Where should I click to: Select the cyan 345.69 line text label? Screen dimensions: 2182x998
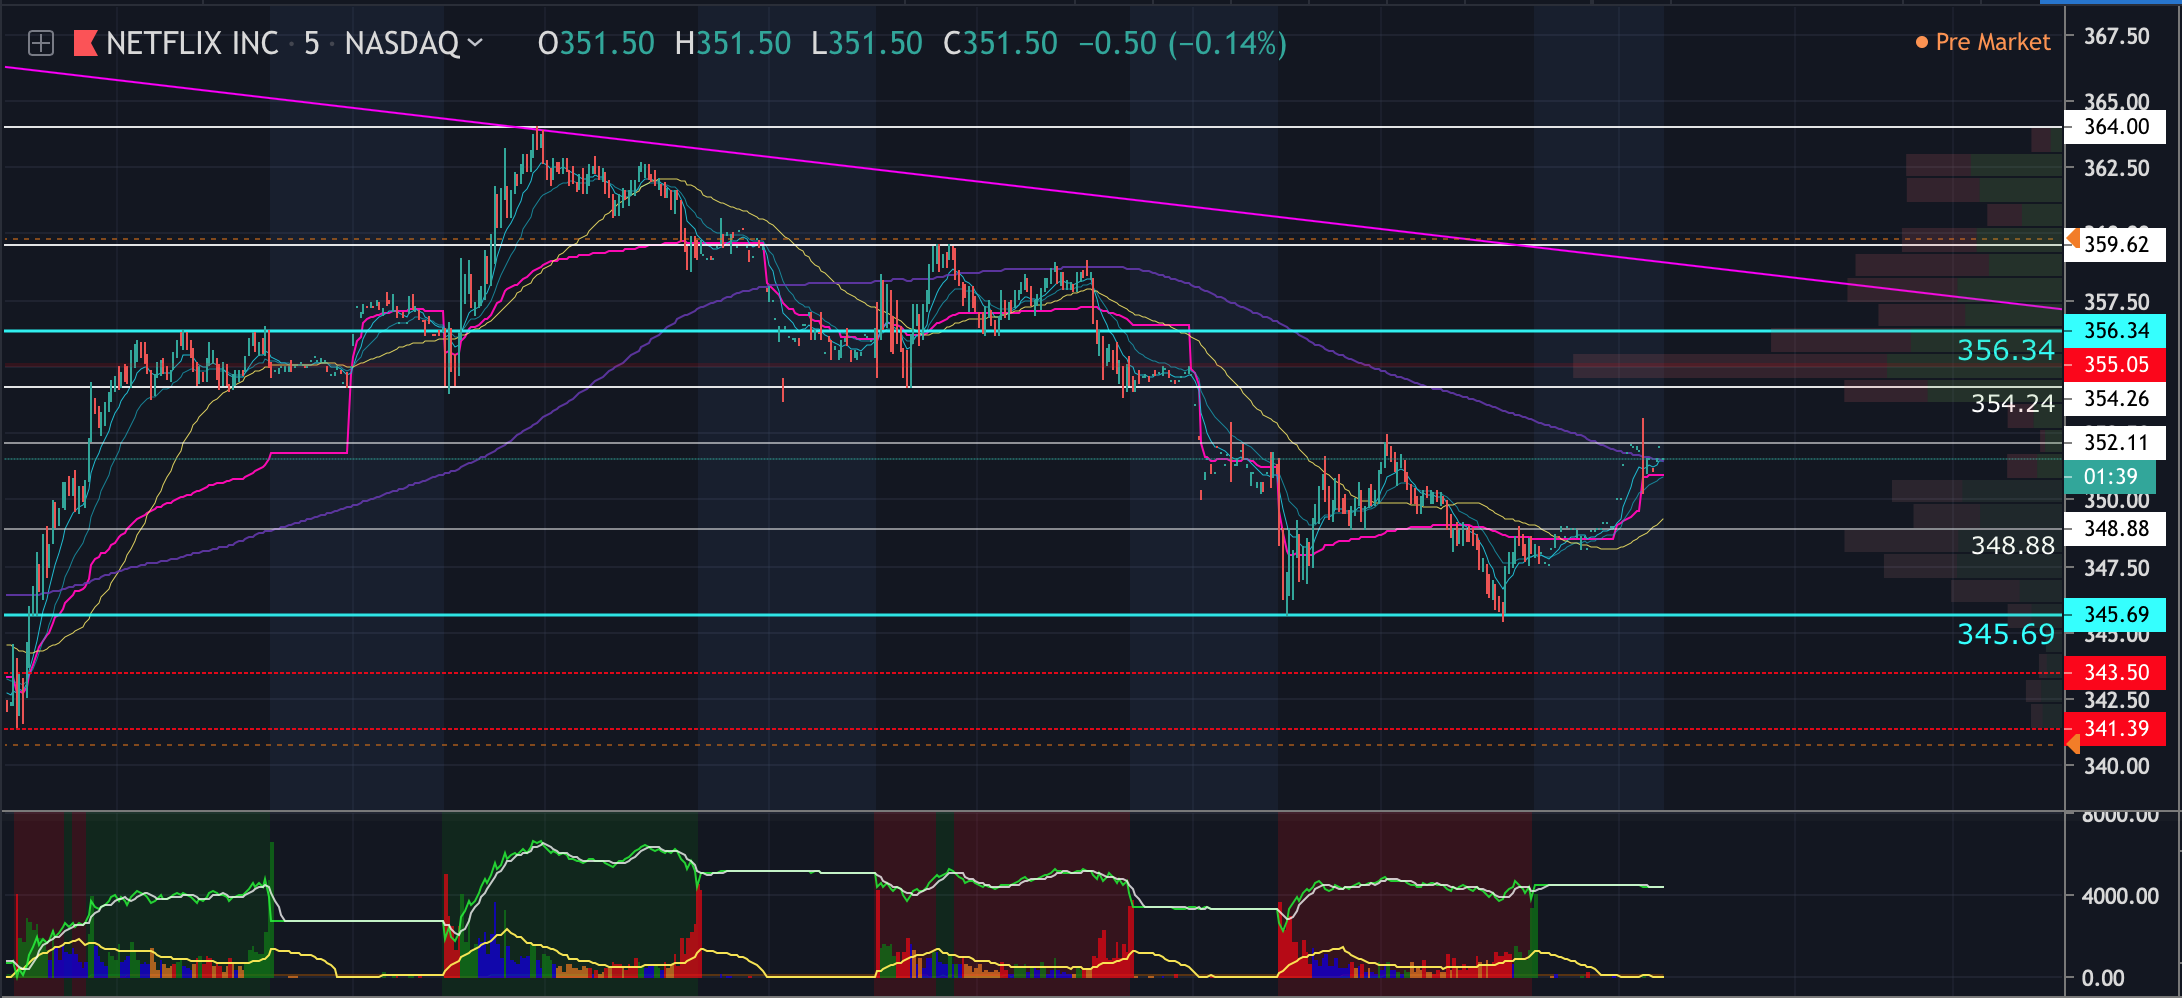point(2005,633)
